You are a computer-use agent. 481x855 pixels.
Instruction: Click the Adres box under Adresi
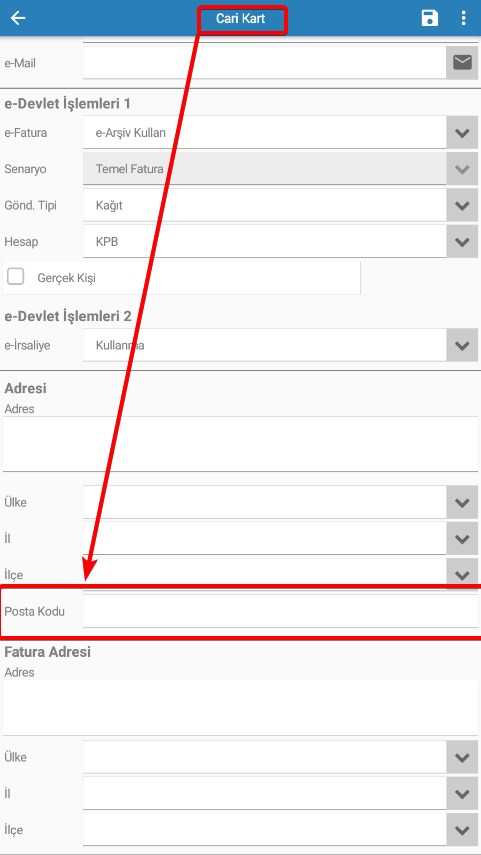click(x=240, y=444)
